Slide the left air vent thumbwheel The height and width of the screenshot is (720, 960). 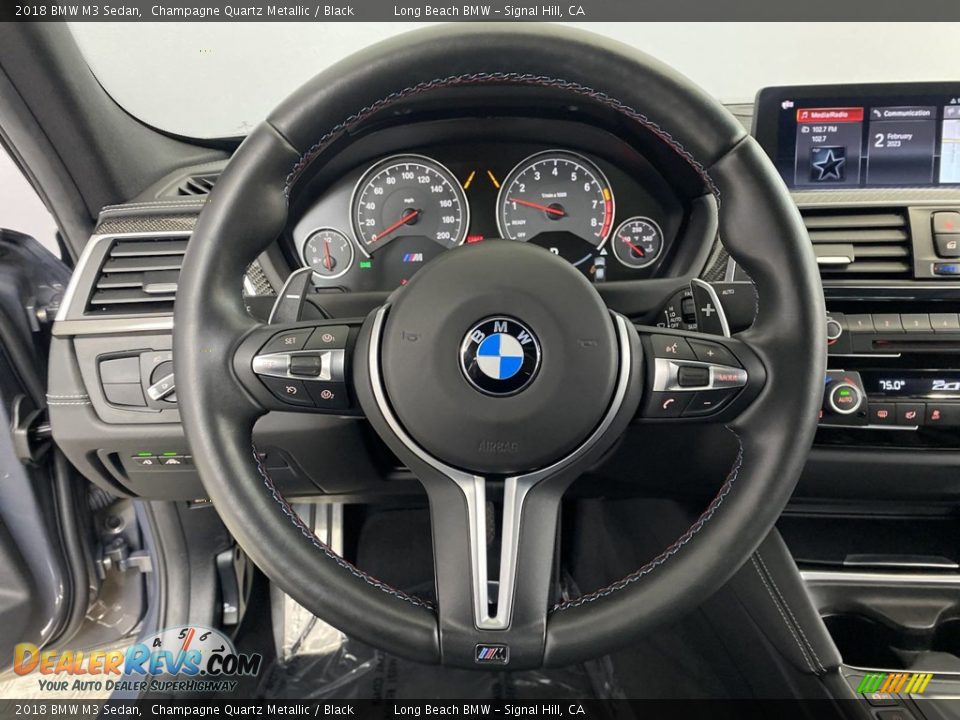(159, 287)
